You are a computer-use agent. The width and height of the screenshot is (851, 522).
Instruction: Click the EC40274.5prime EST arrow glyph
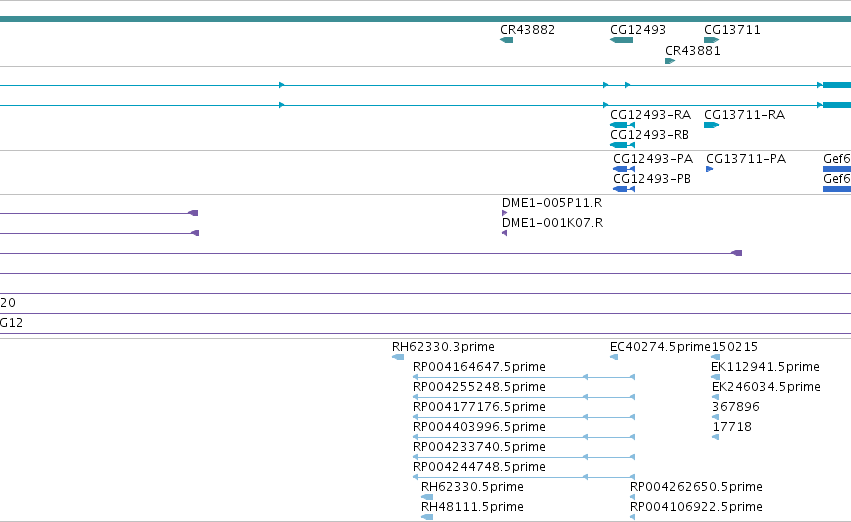[614, 357]
